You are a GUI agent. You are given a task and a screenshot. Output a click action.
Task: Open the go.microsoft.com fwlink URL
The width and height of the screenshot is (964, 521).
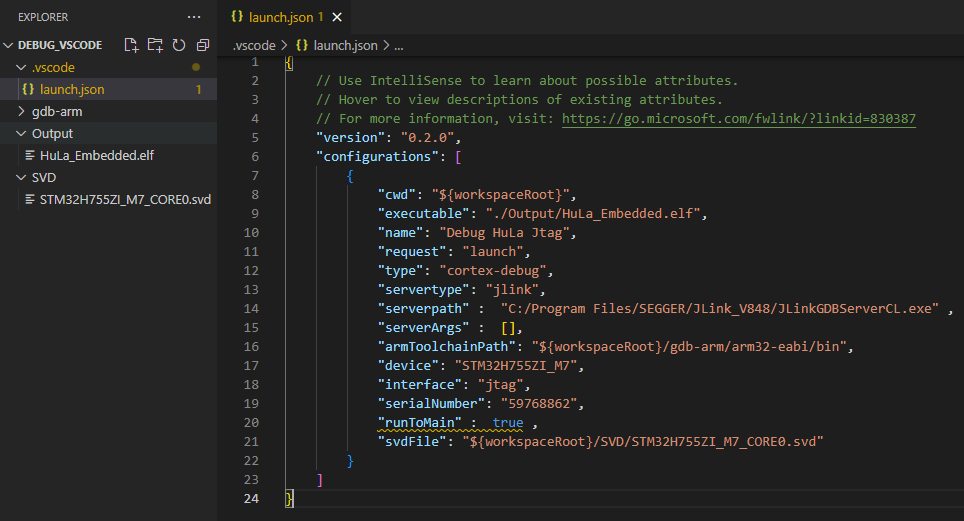(x=739, y=118)
